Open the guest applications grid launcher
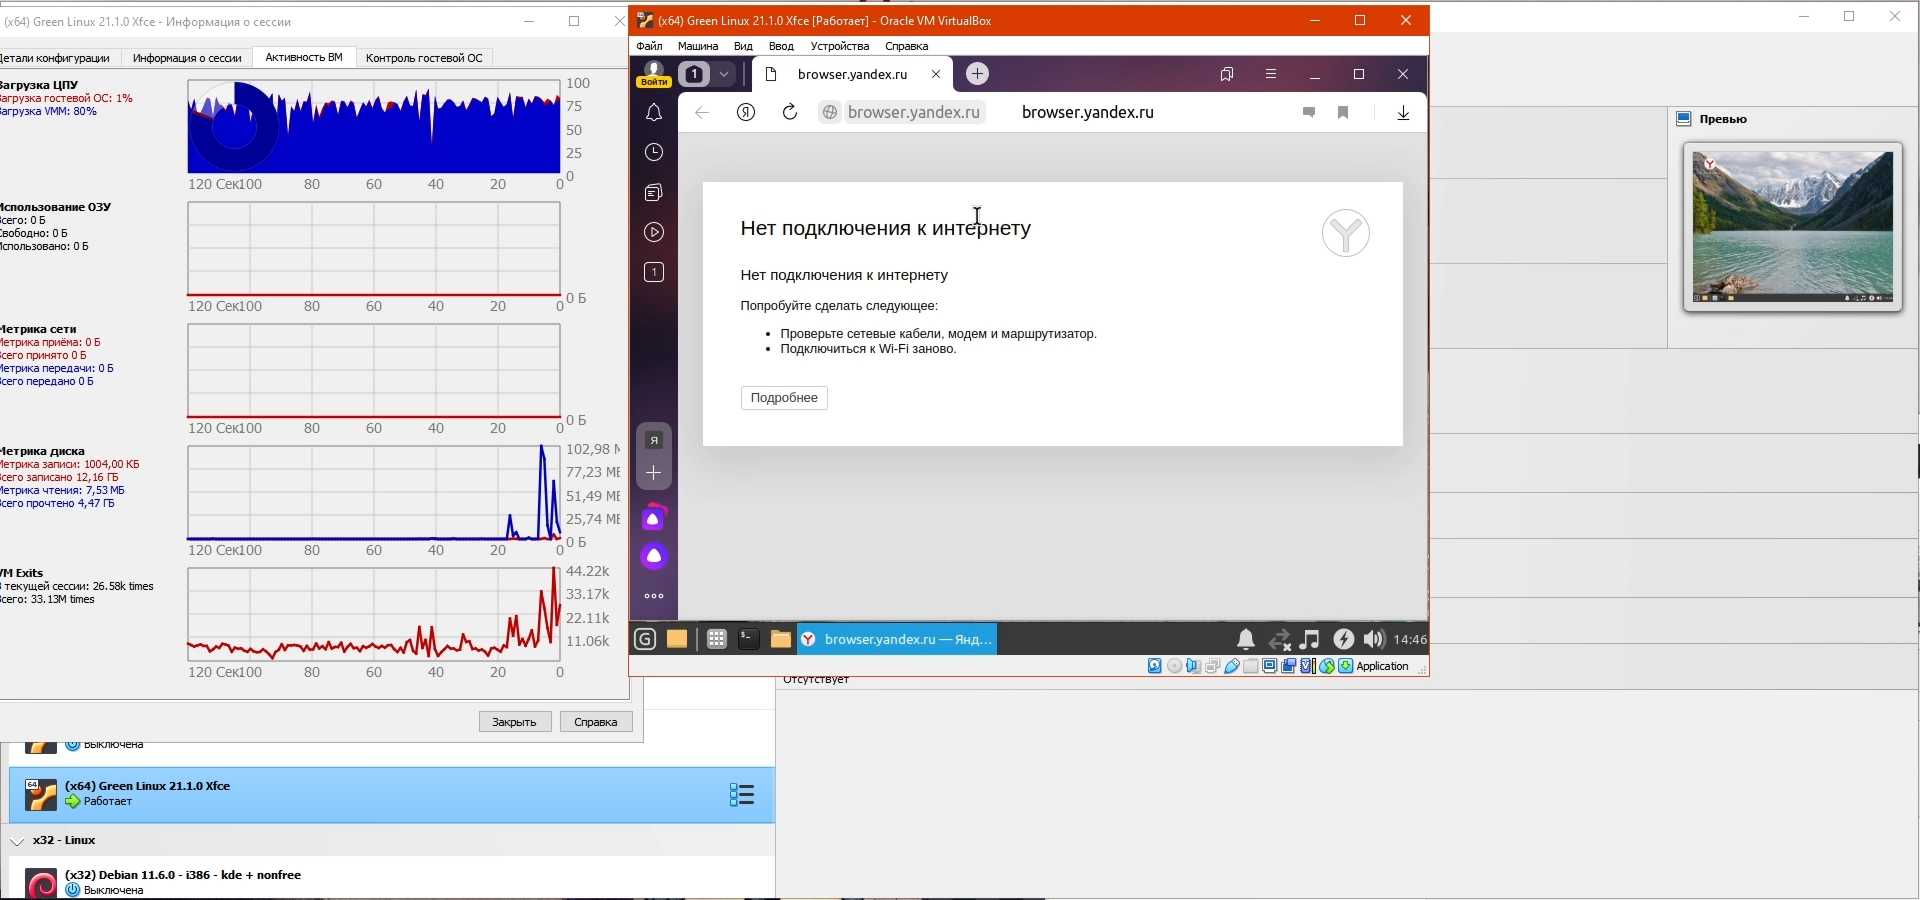This screenshot has height=900, width=1920. (x=716, y=639)
